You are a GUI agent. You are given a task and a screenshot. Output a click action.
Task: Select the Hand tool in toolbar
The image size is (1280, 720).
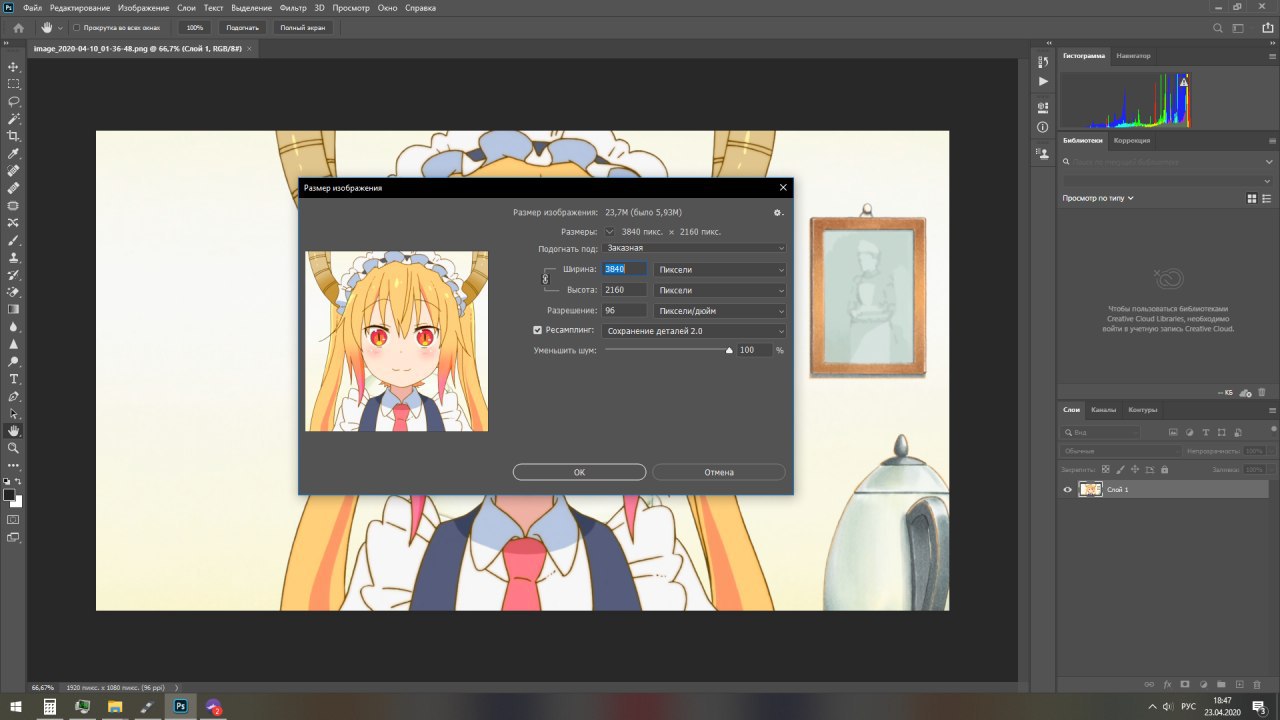point(14,431)
